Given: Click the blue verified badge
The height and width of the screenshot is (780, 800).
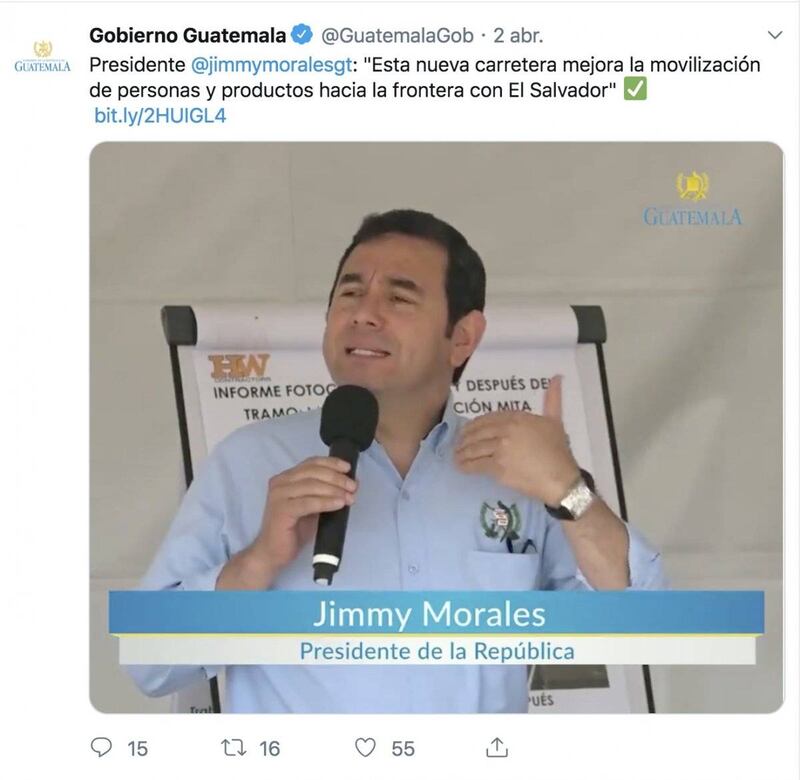Looking at the screenshot, I should point(302,35).
